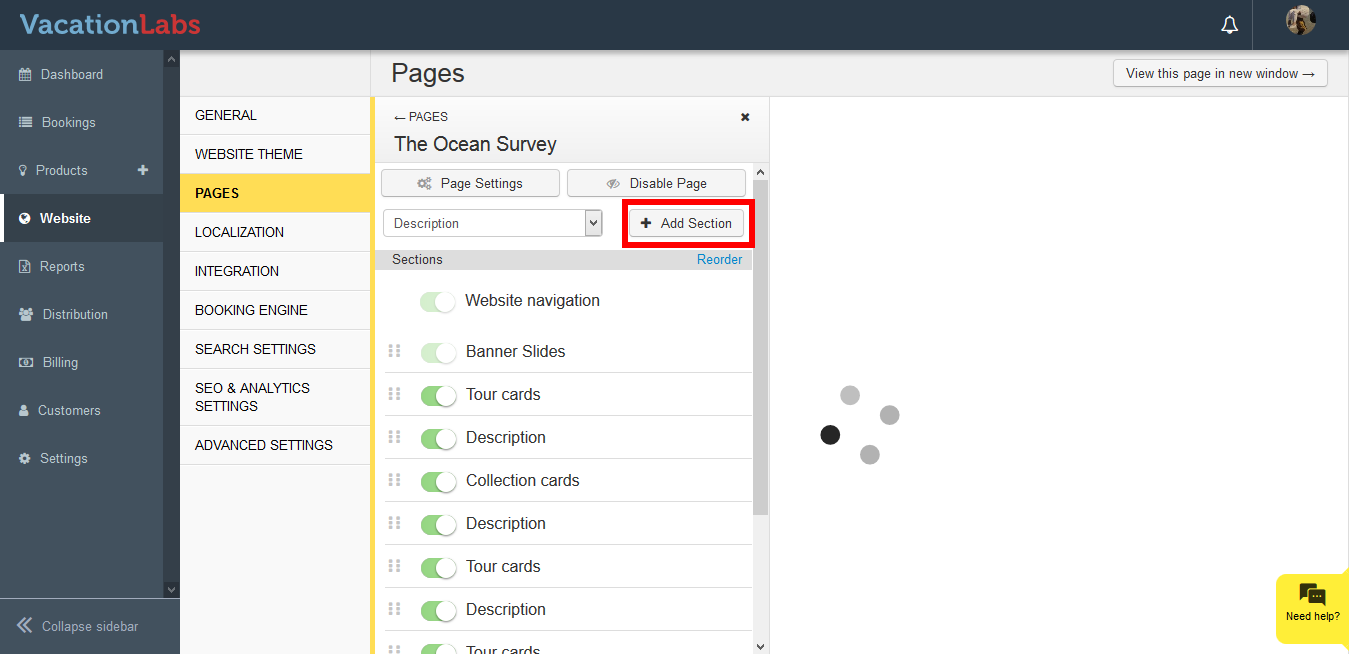This screenshot has height=654, width=1349.
Task: Open the user profile avatar
Action: (1300, 21)
